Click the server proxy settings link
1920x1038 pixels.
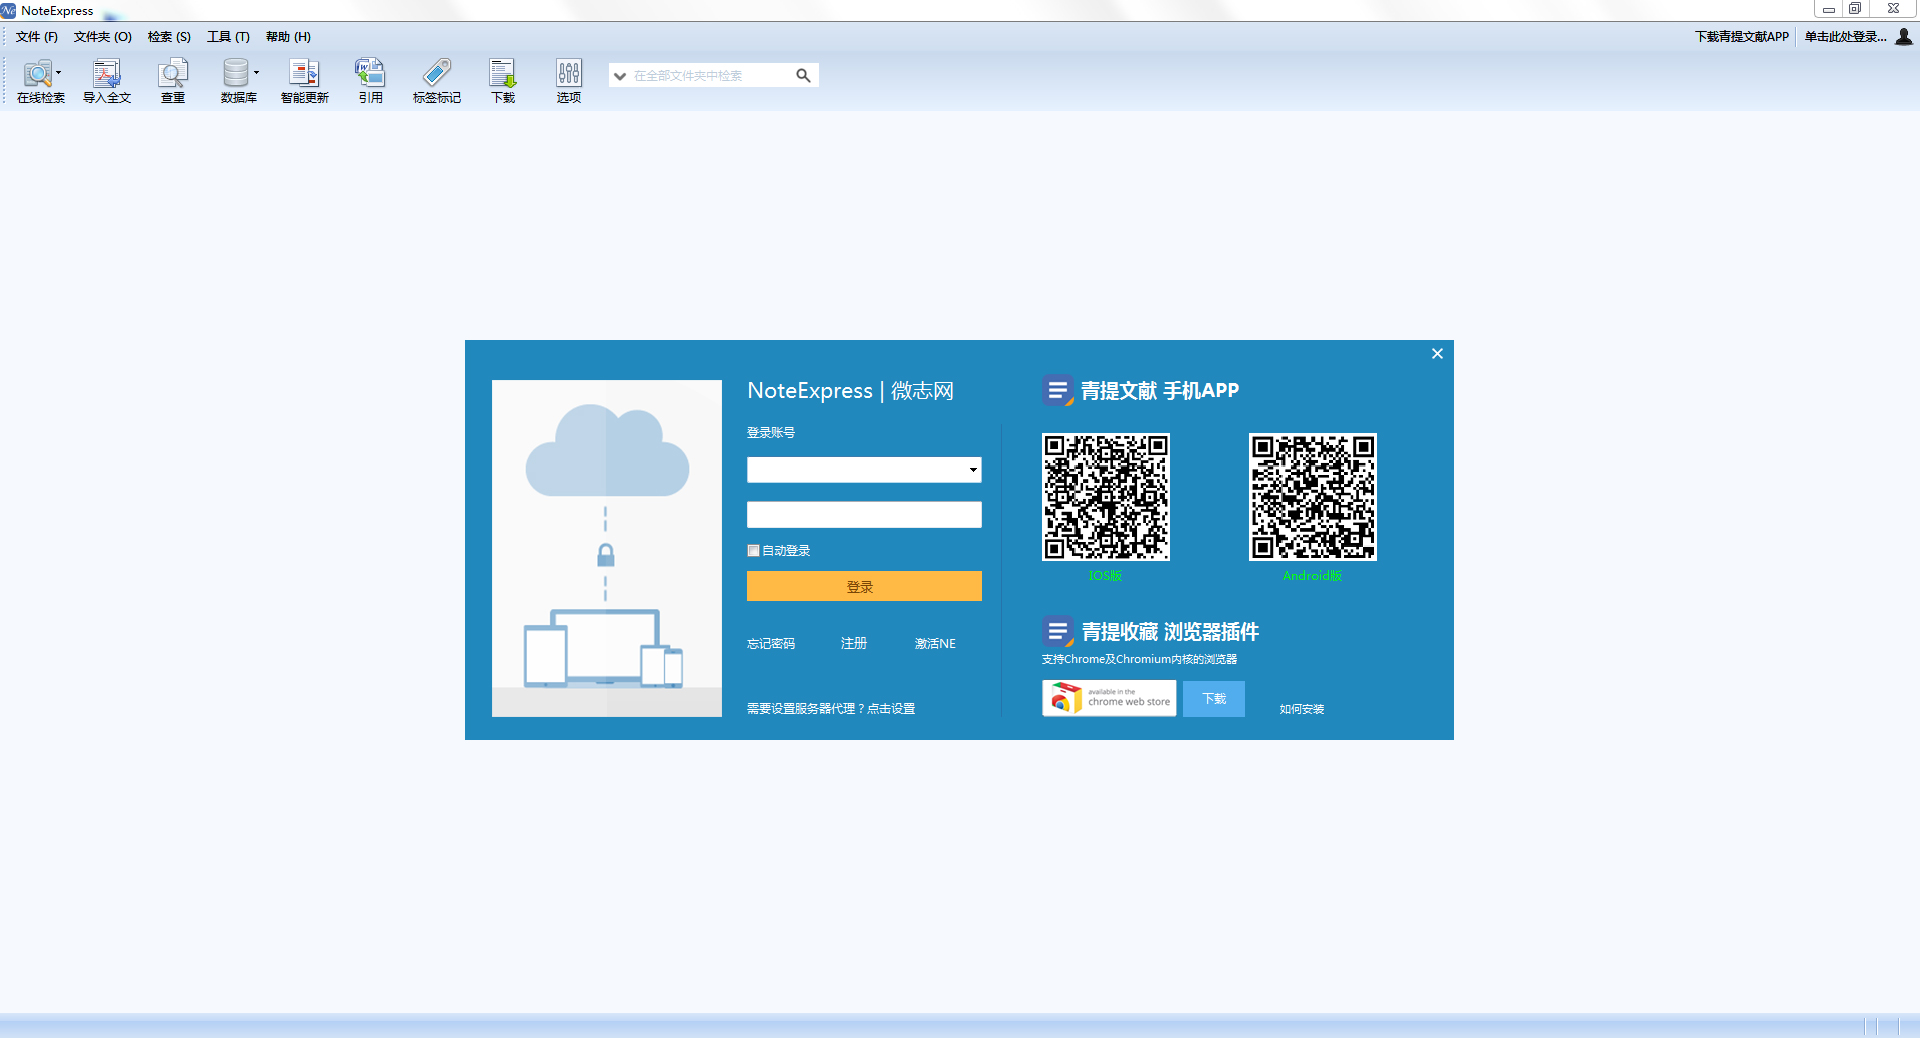coord(831,708)
